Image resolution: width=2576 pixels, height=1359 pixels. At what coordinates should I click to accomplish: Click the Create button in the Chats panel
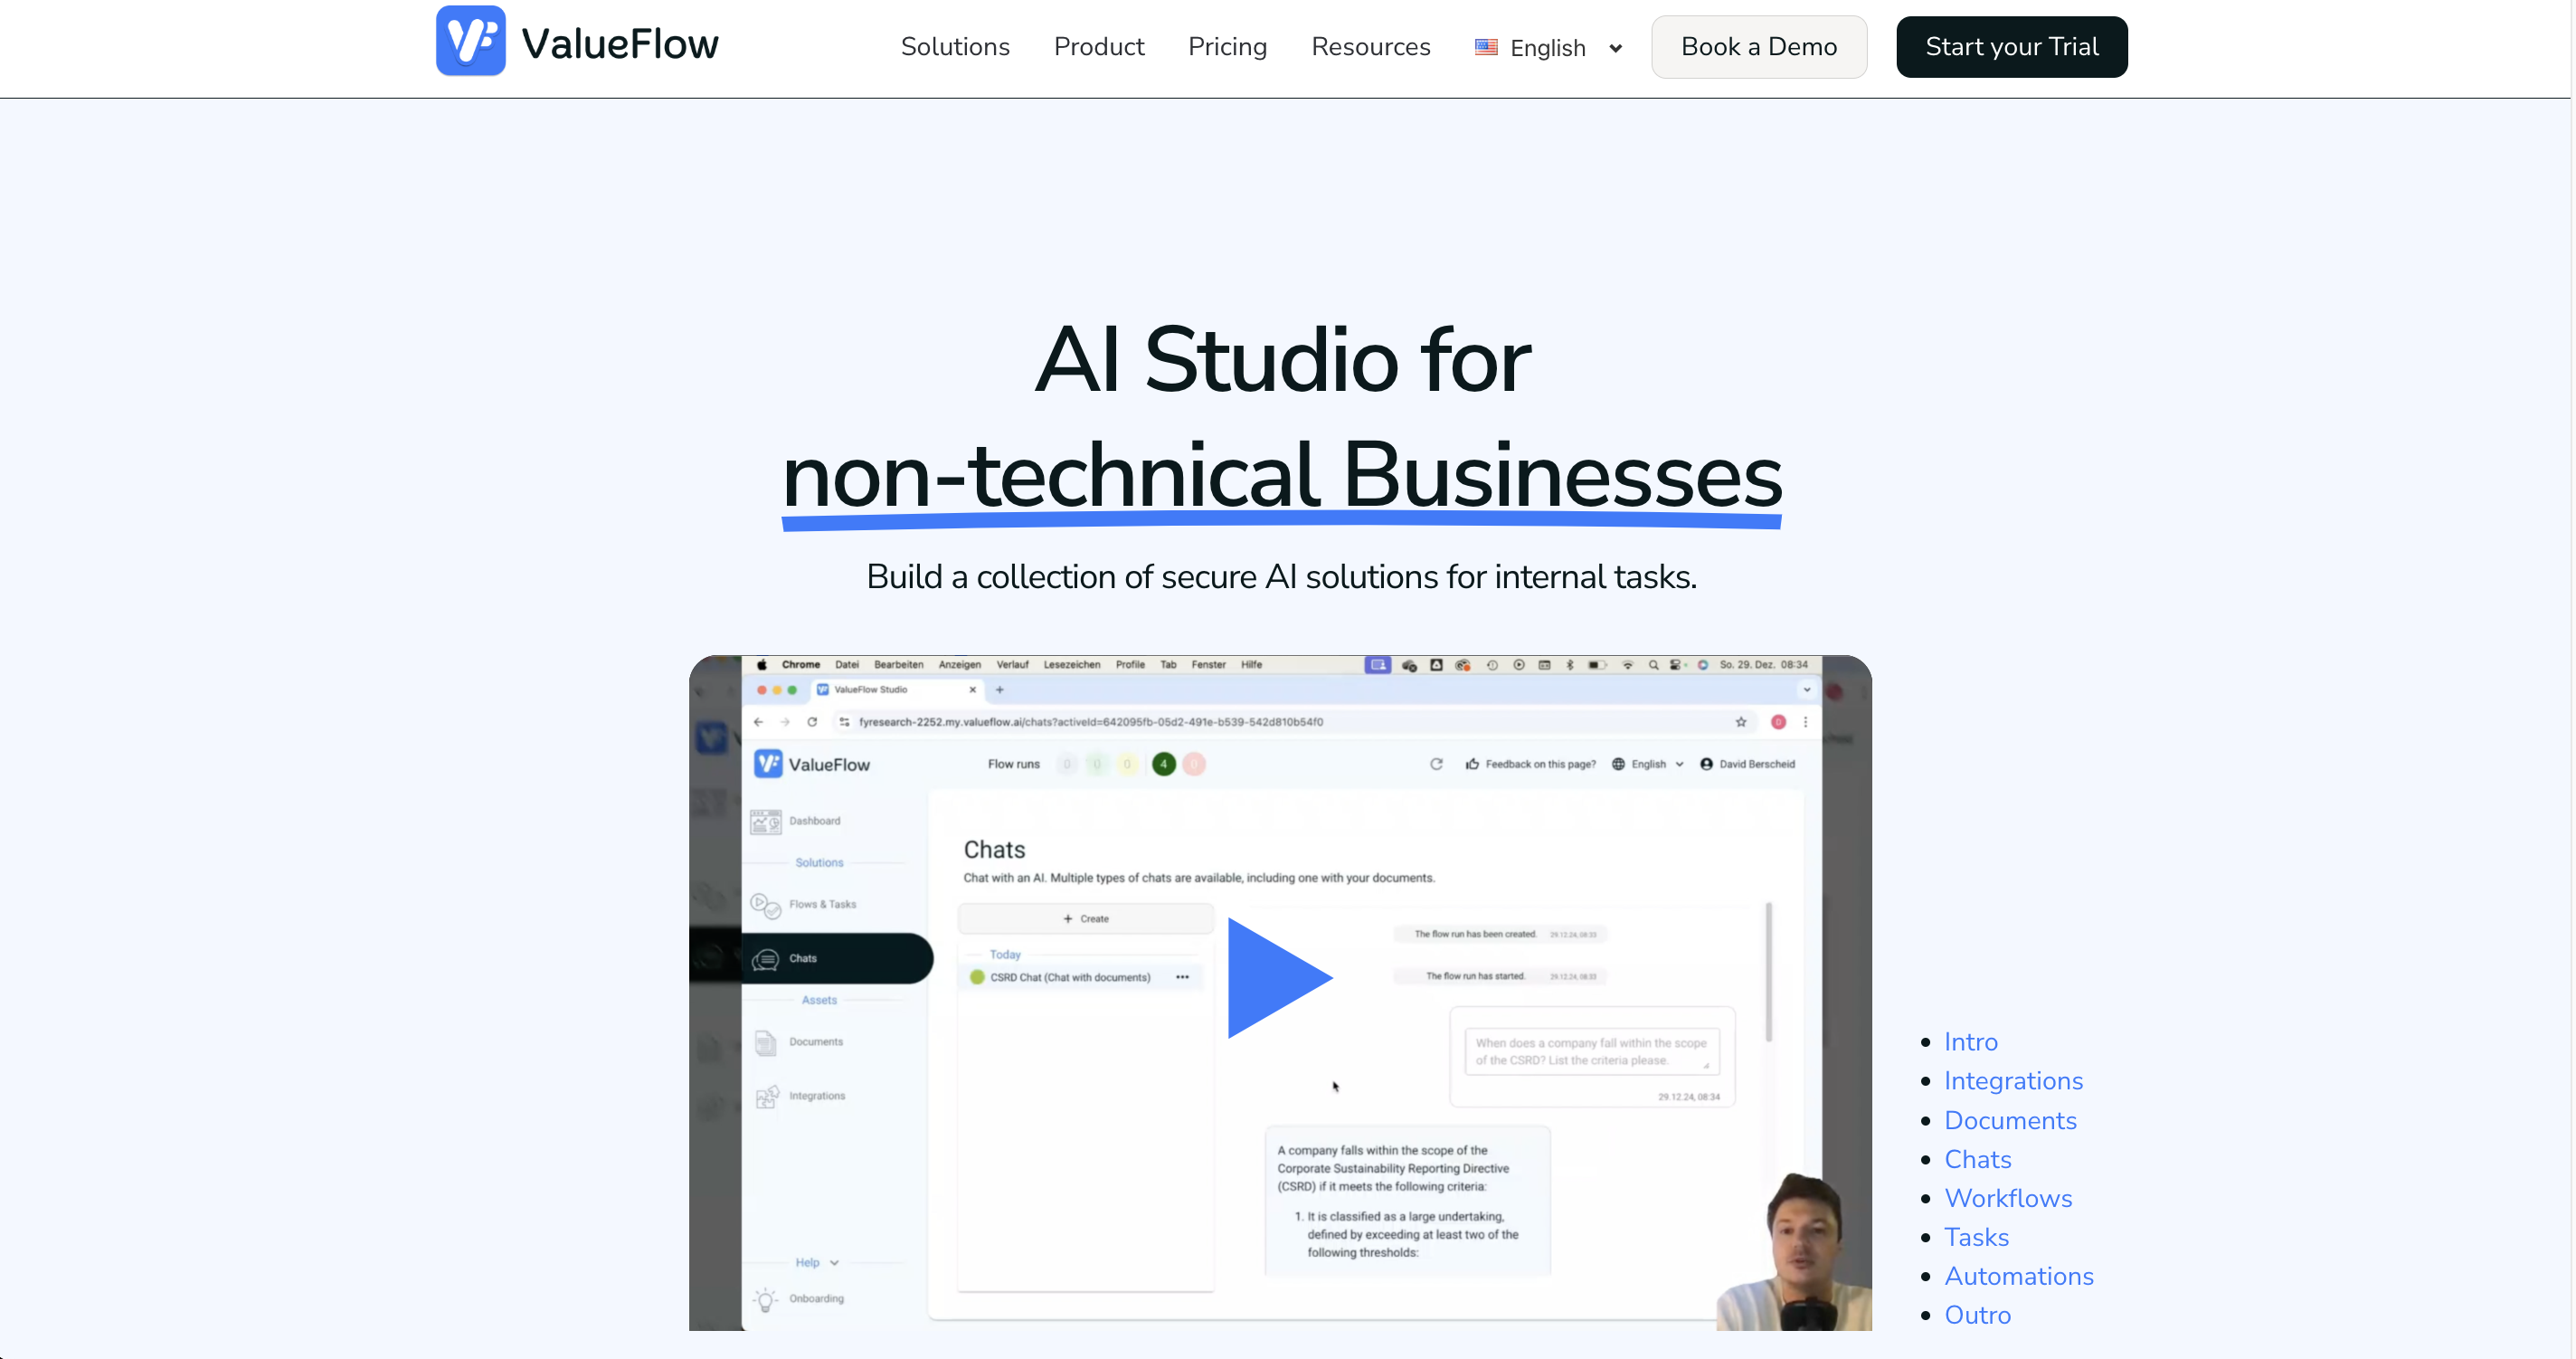[1086, 919]
